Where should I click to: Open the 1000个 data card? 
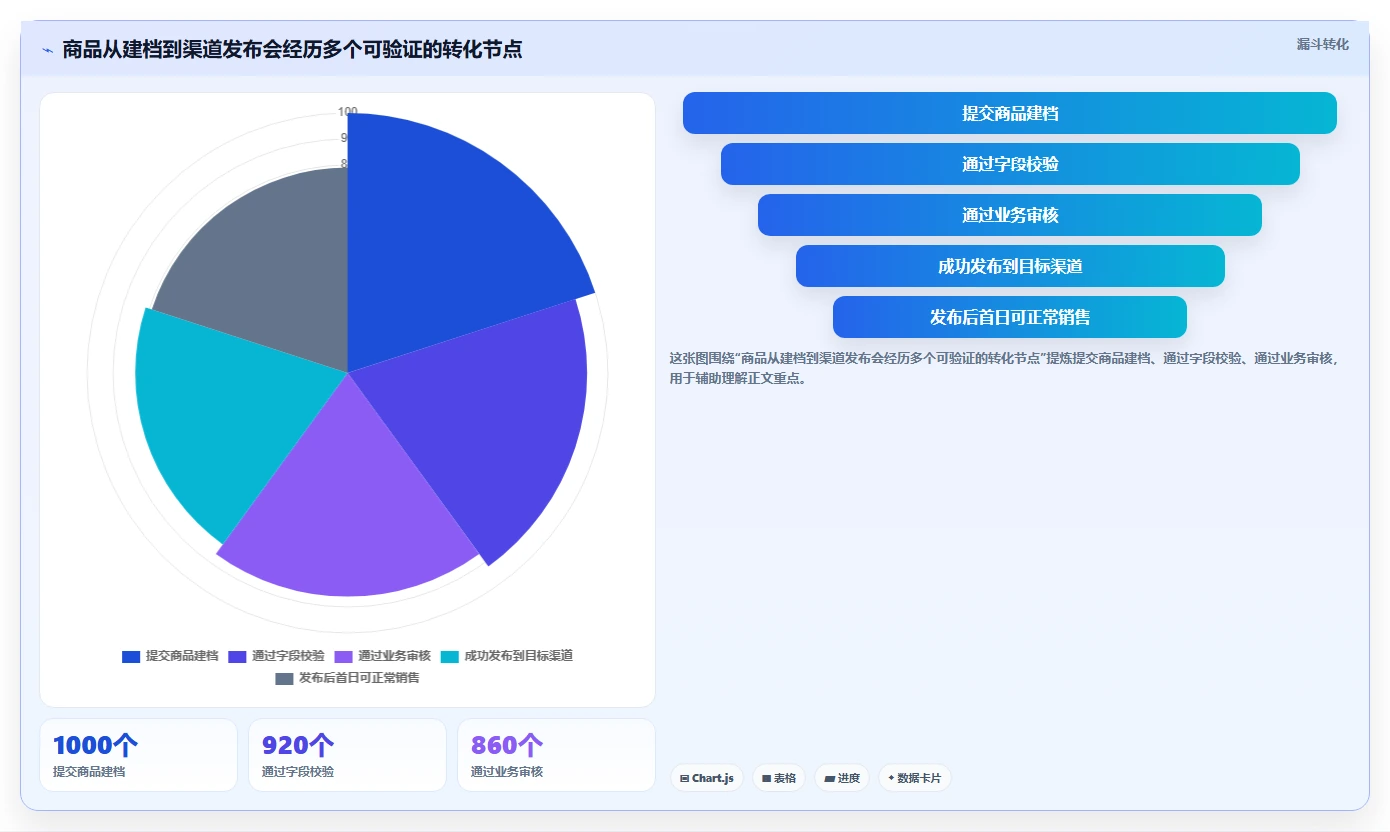(138, 755)
